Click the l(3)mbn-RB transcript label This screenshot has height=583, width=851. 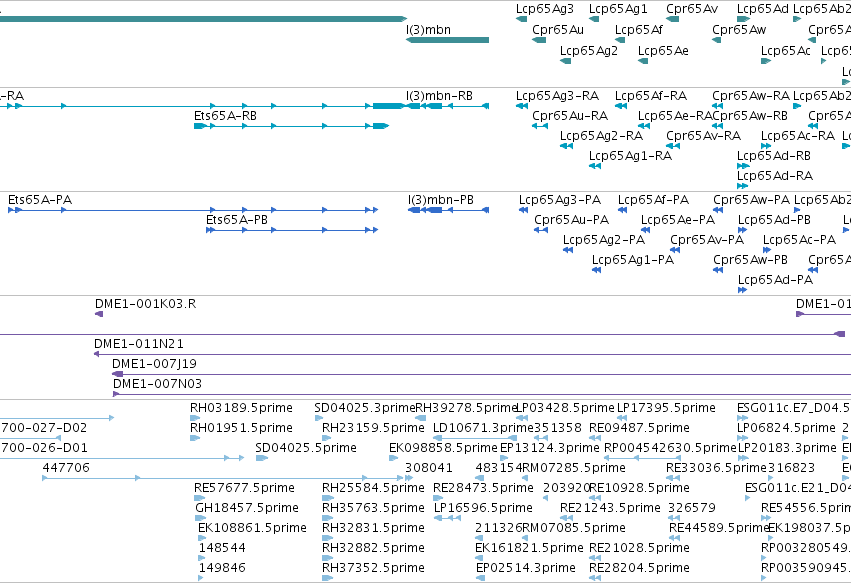439,96
